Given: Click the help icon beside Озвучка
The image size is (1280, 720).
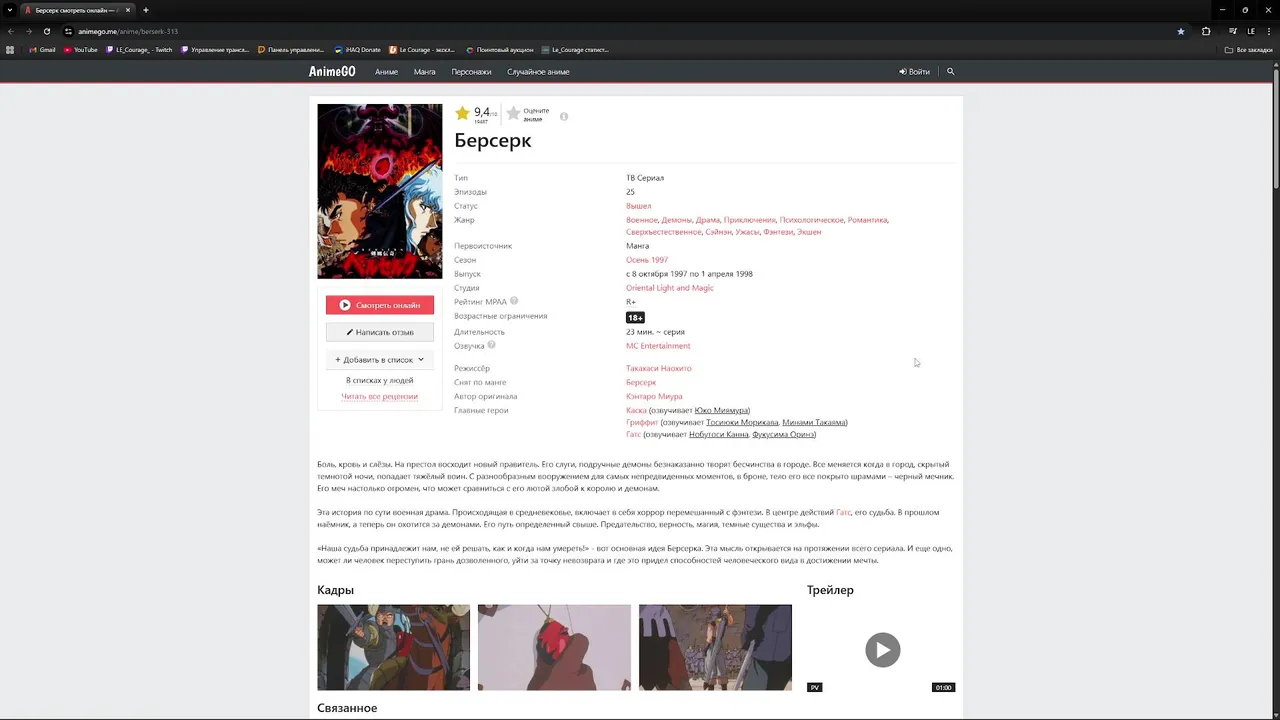Looking at the screenshot, I should tap(491, 345).
